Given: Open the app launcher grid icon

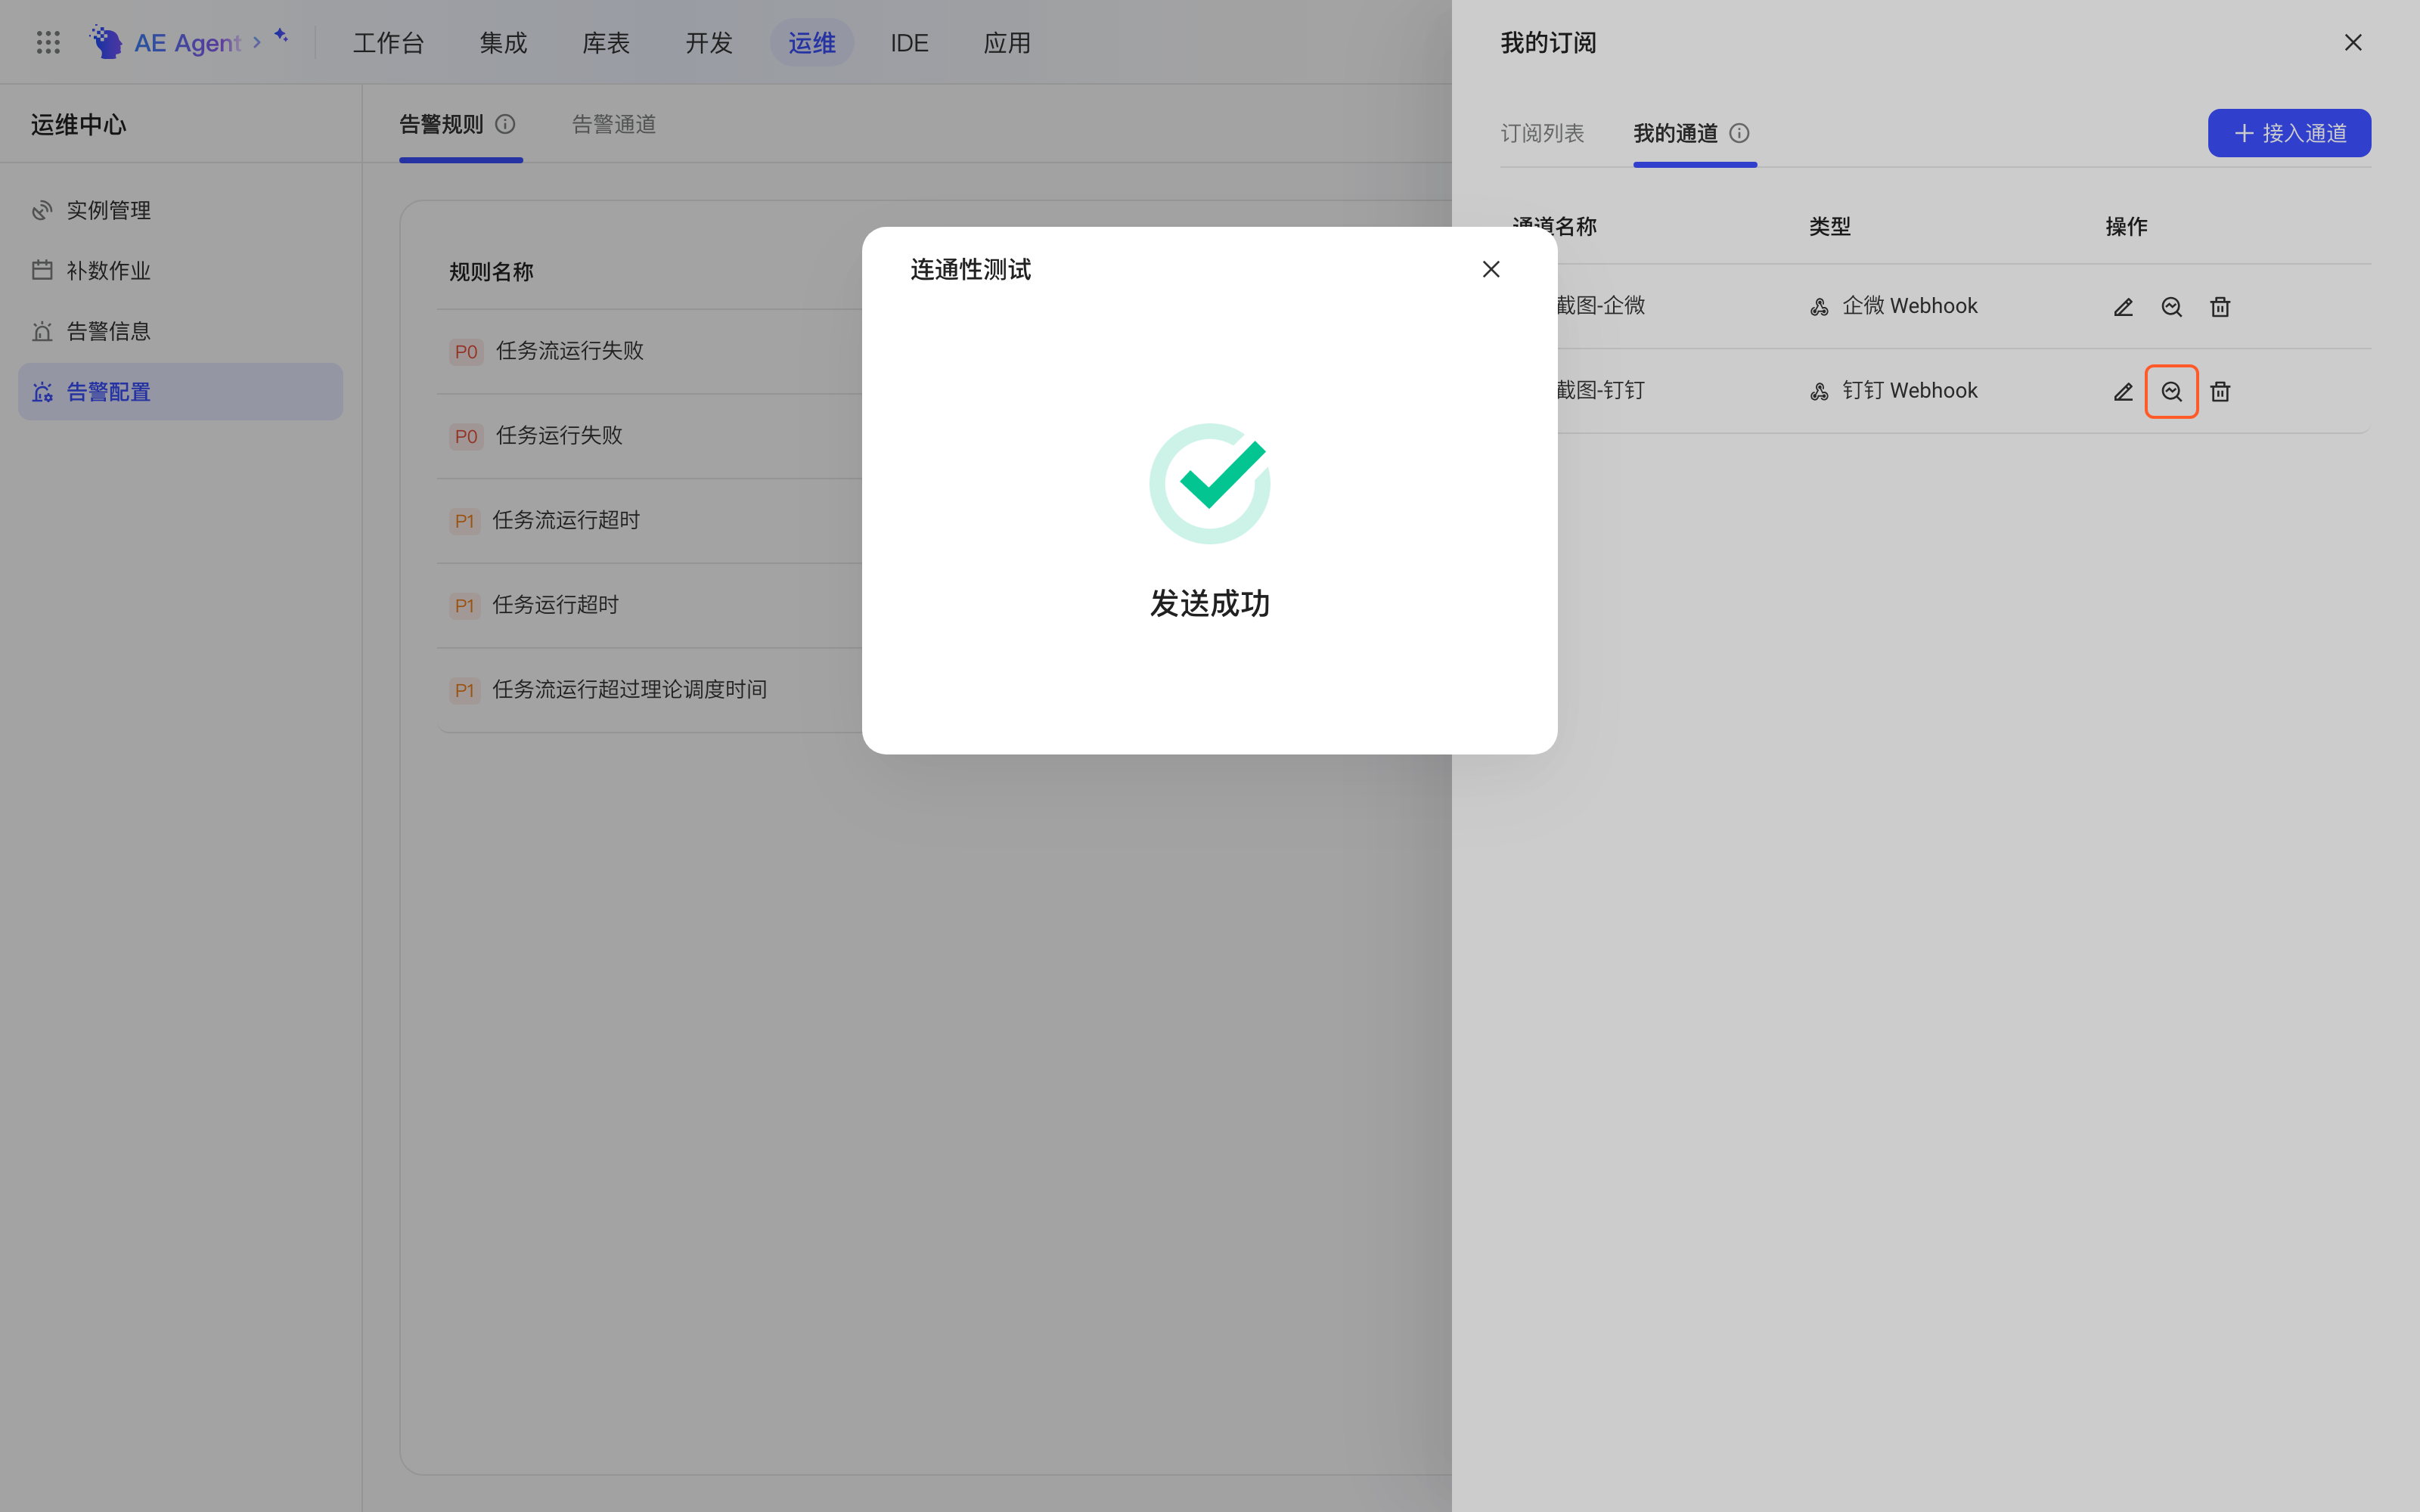Looking at the screenshot, I should (x=48, y=42).
